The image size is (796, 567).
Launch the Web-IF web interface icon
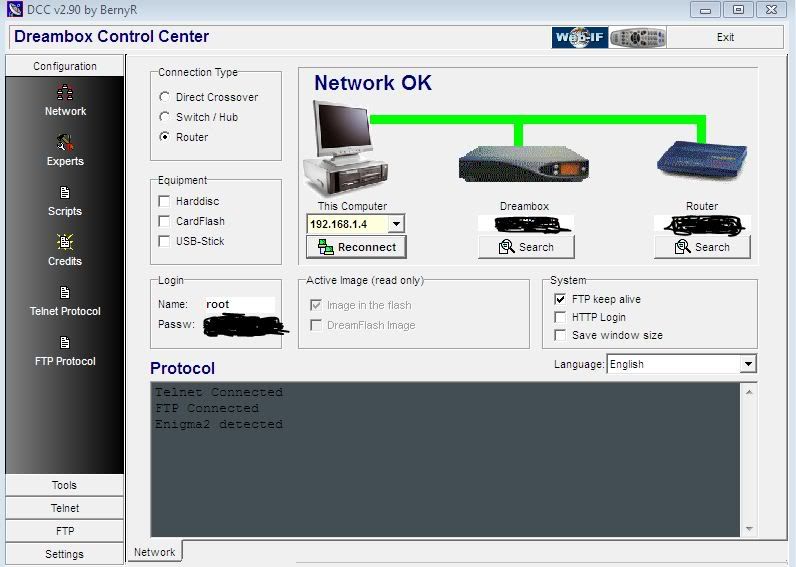[x=580, y=37]
